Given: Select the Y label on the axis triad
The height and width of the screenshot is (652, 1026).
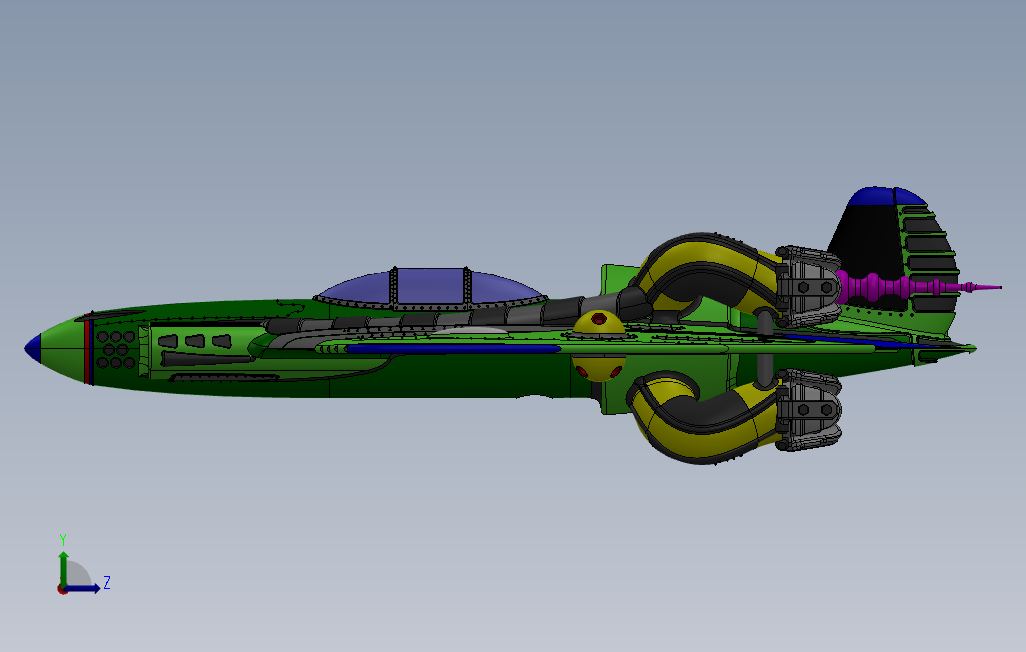Looking at the screenshot, I should coord(63,540).
